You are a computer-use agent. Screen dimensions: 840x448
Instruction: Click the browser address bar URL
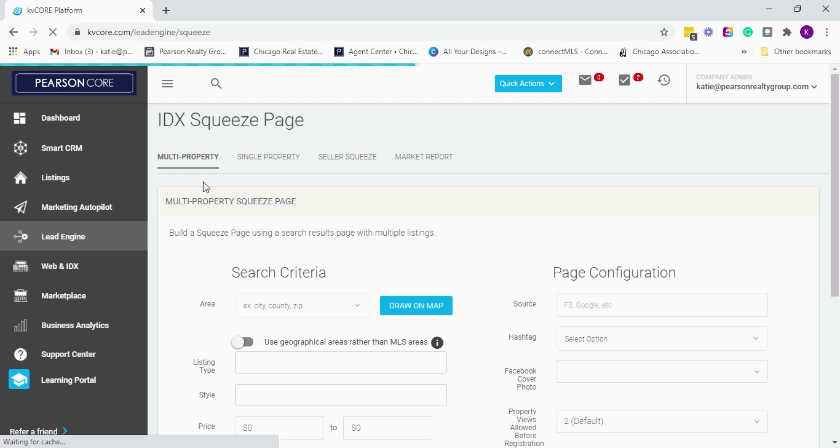pyautogui.click(x=149, y=32)
